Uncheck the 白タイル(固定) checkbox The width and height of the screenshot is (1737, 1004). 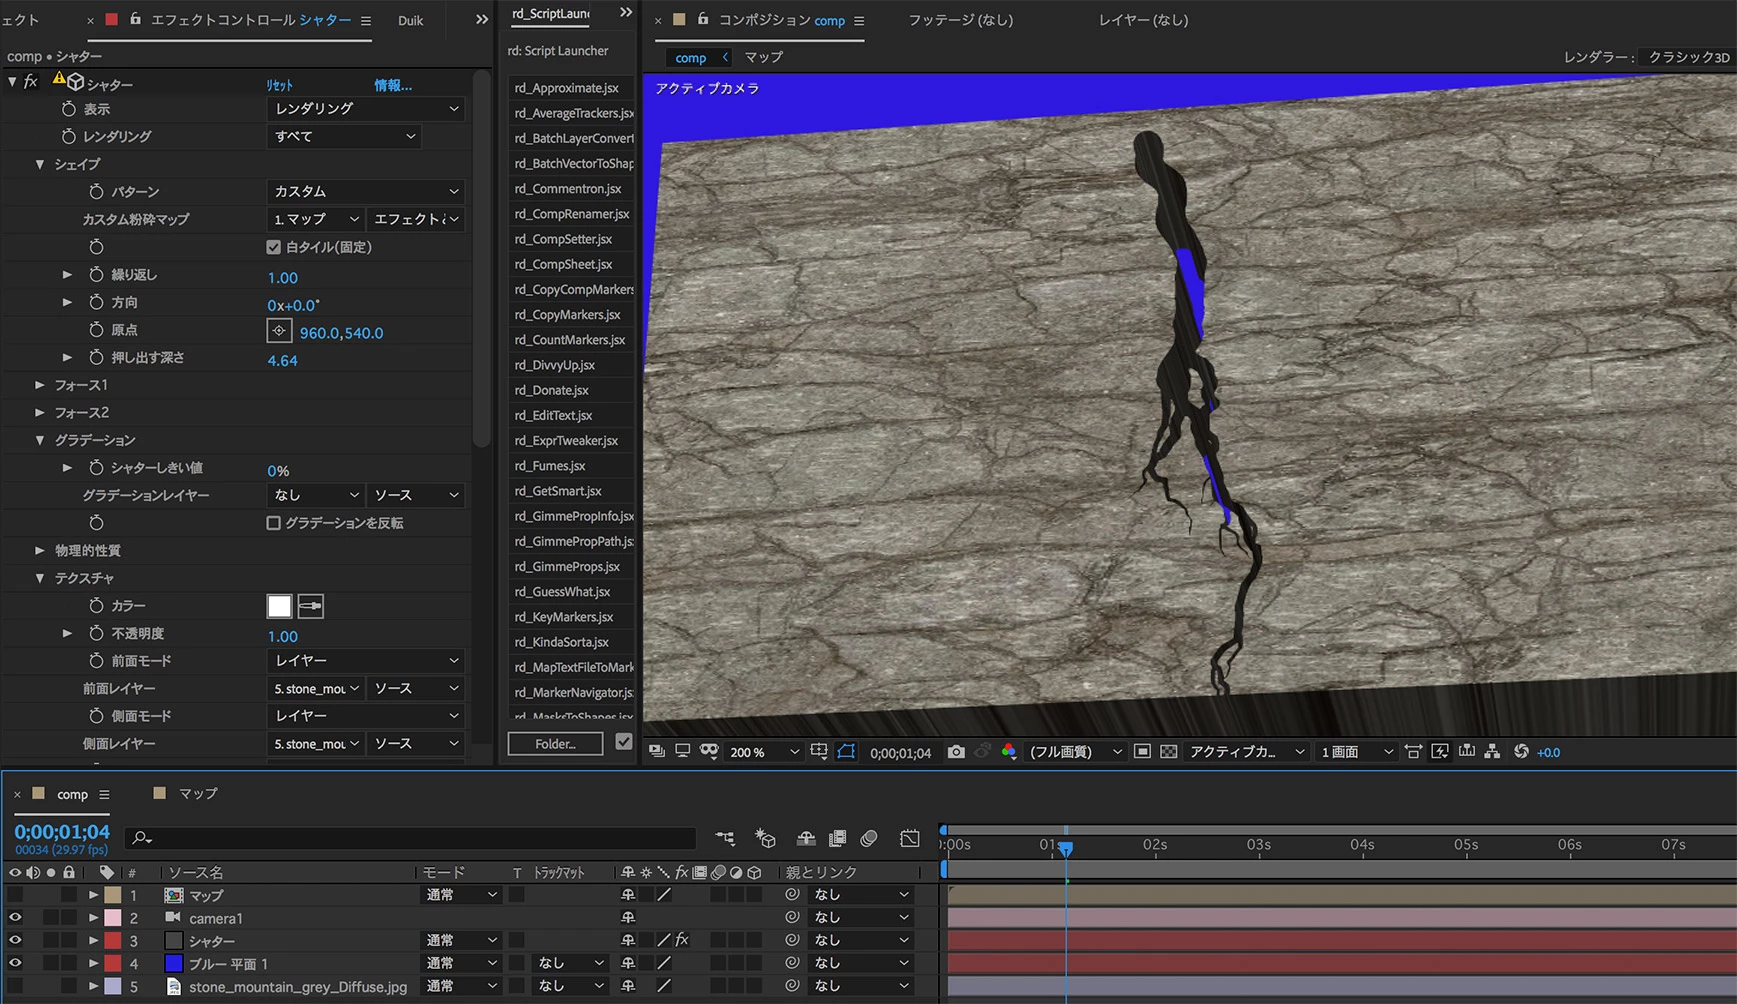coord(273,247)
